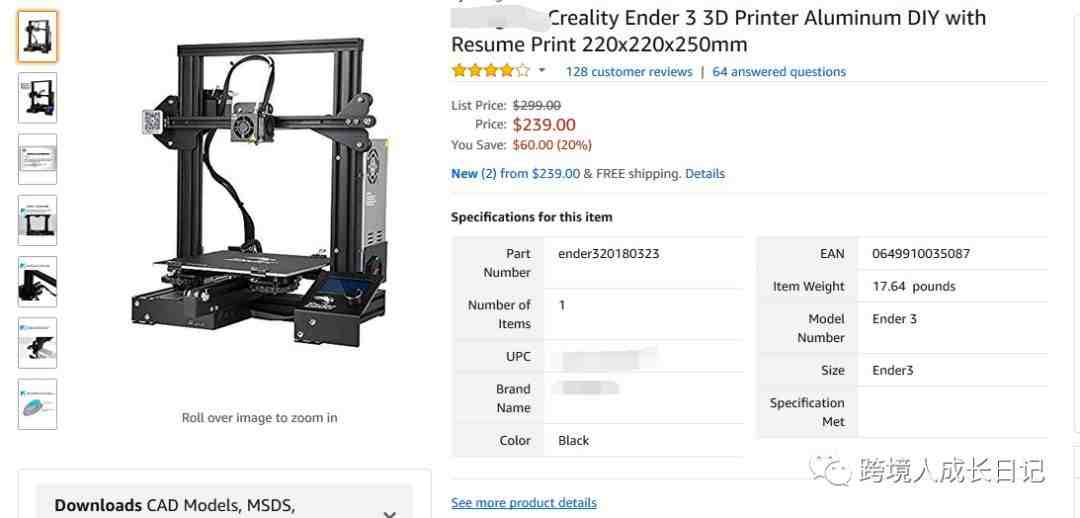Click the star rating icons
This screenshot has height=518, width=1080.
(x=491, y=70)
